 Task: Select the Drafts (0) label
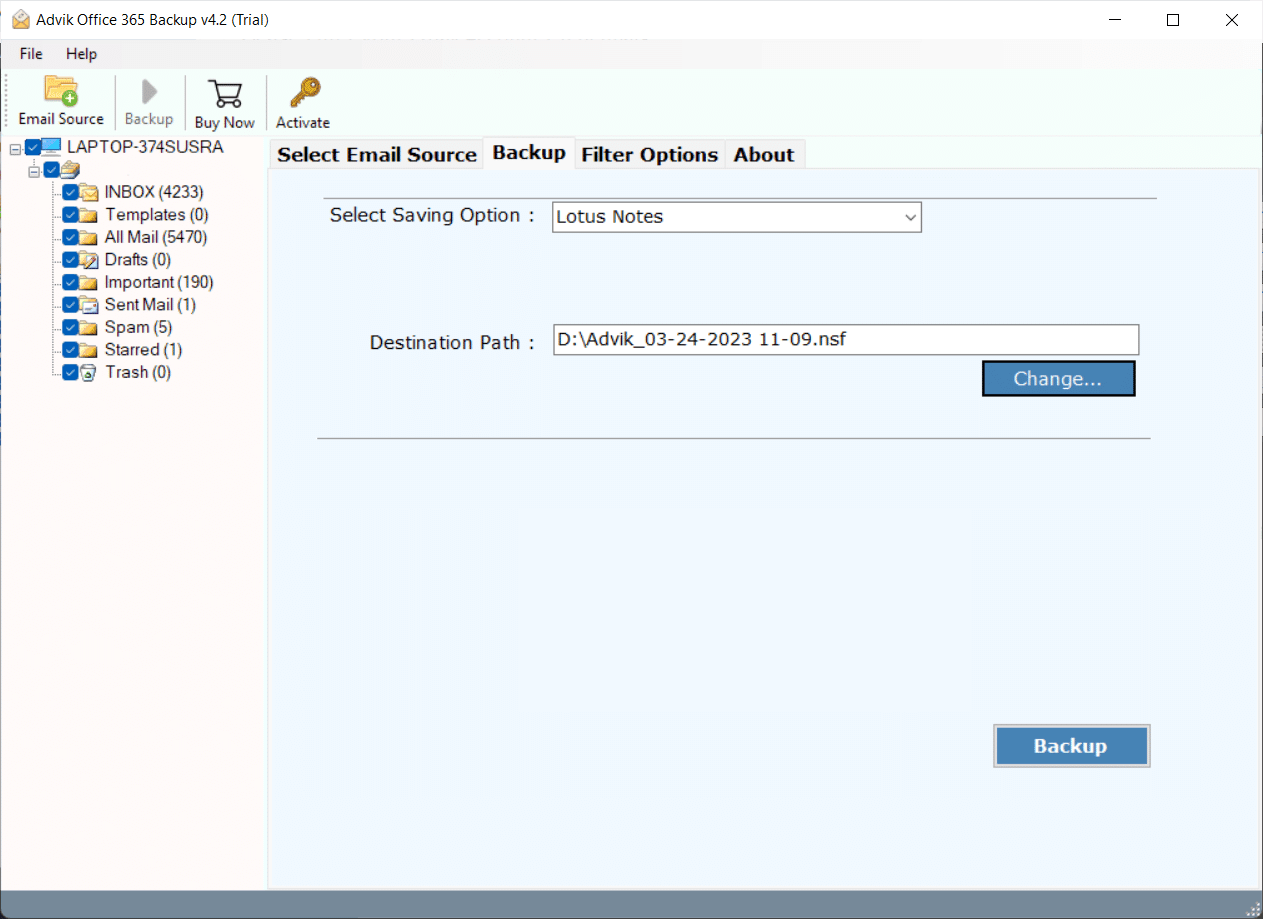pyautogui.click(x=138, y=260)
